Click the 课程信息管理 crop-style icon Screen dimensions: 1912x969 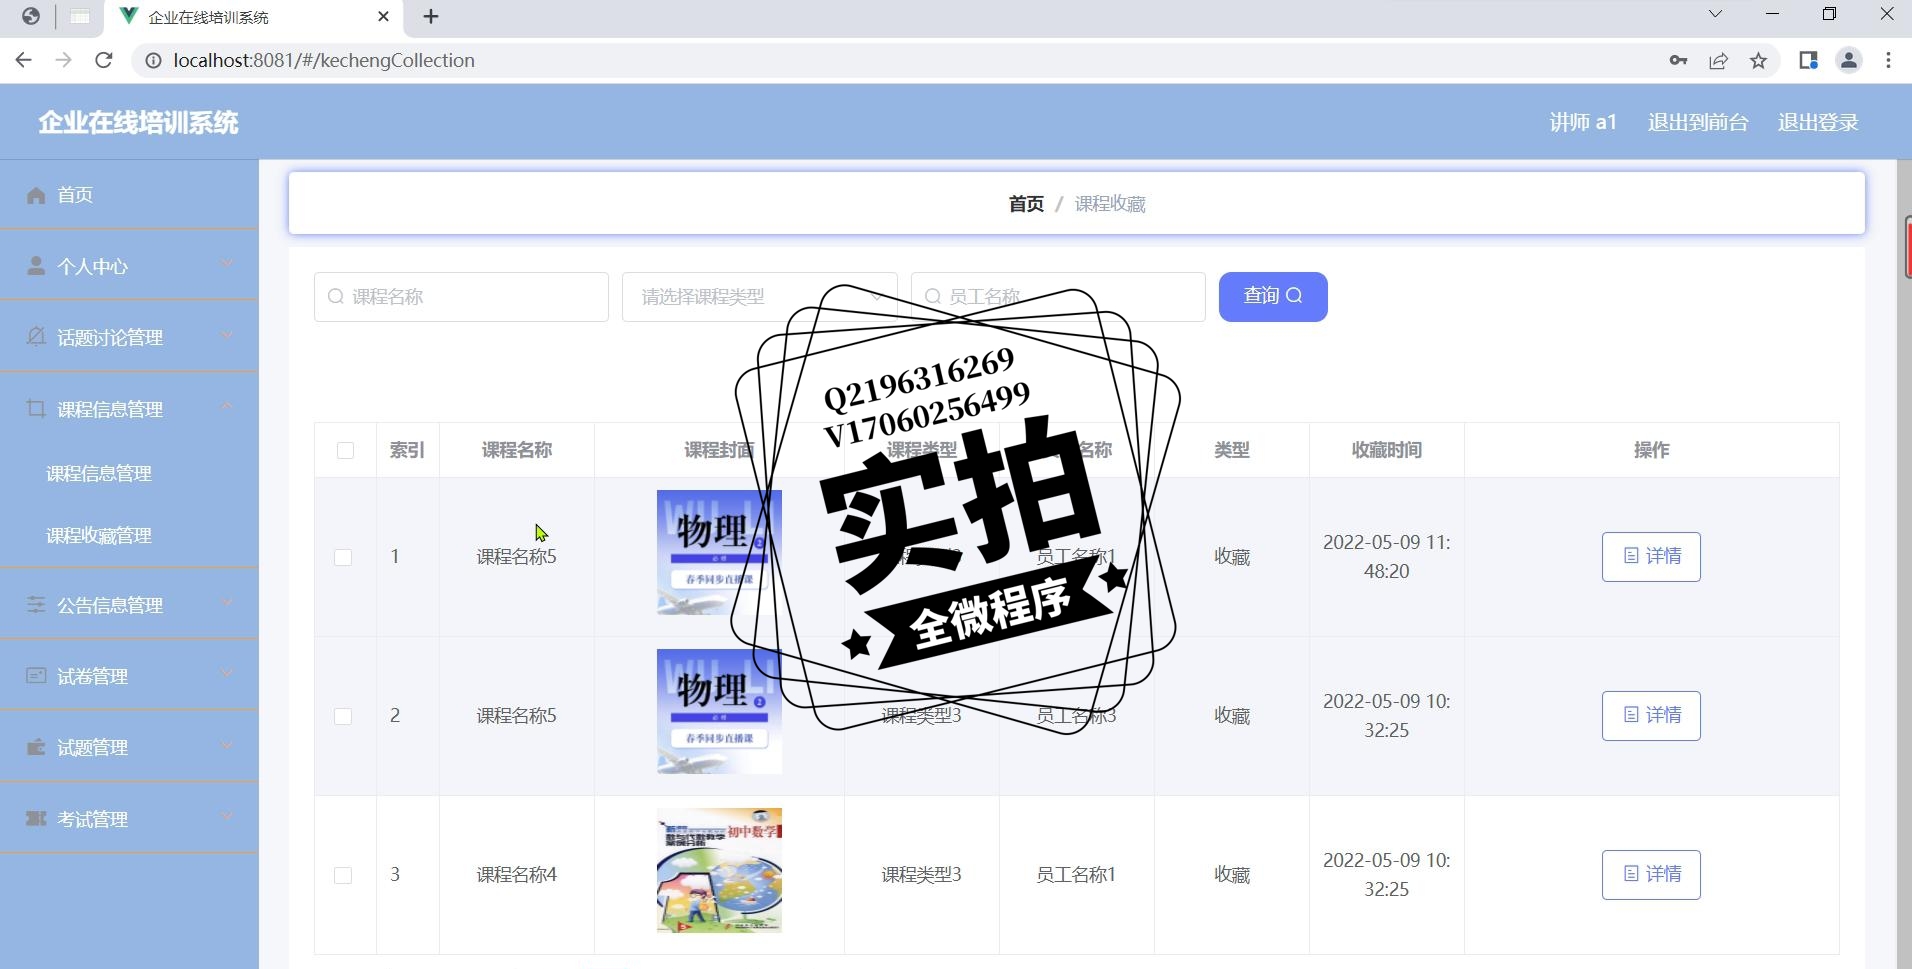[36, 409]
